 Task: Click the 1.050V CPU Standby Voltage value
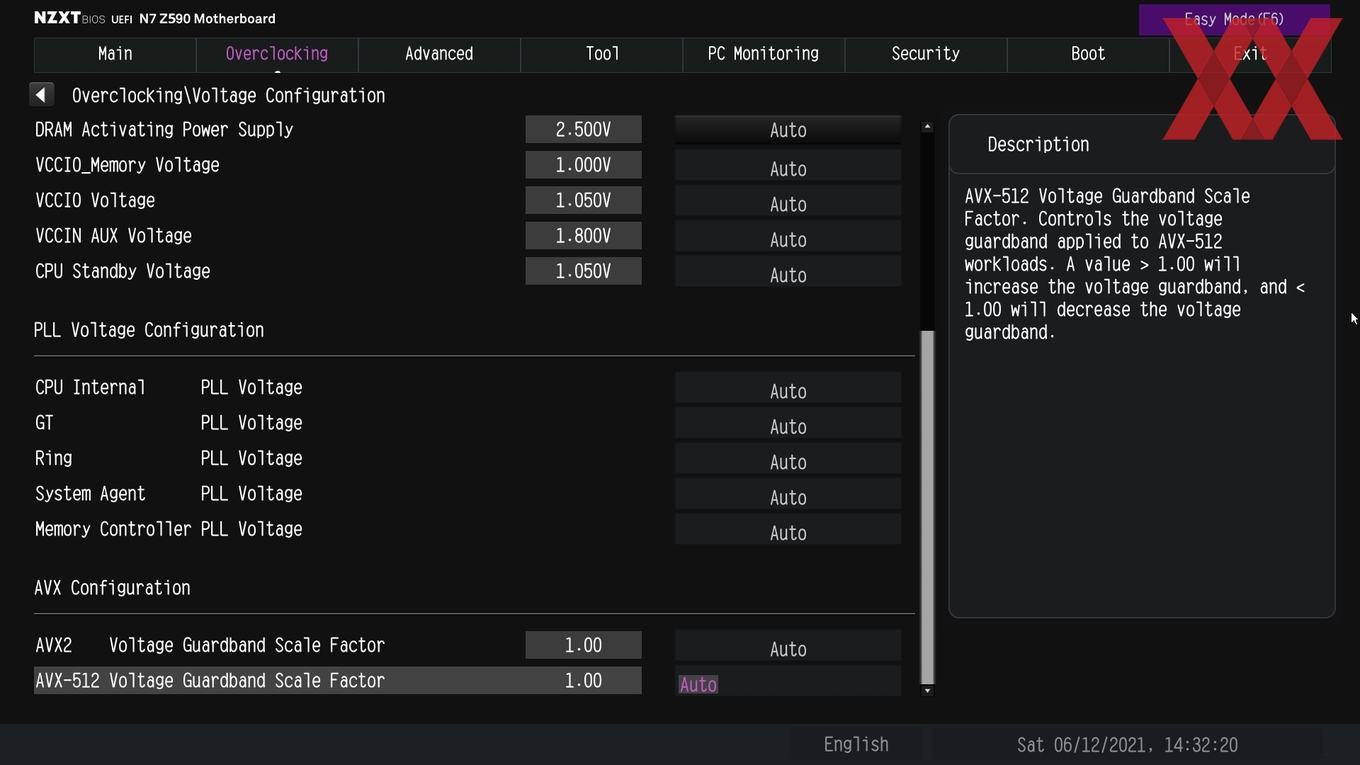coord(583,272)
